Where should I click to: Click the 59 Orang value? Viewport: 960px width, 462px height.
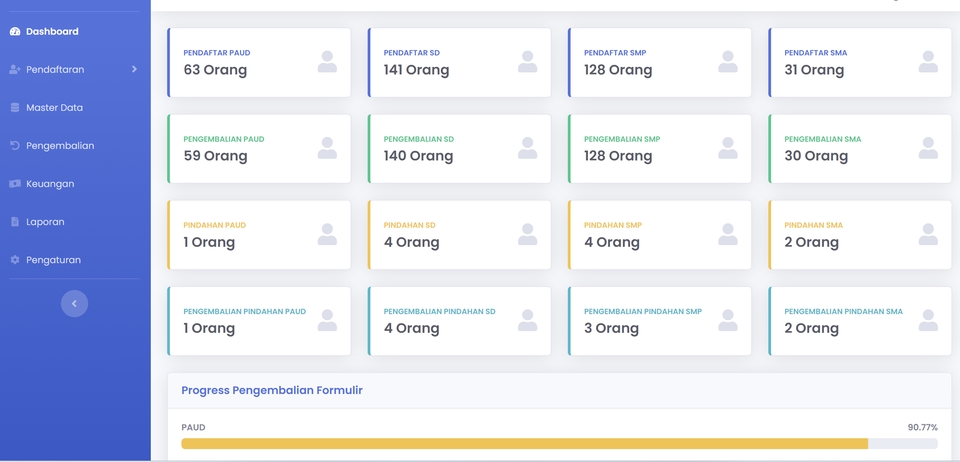[216, 156]
